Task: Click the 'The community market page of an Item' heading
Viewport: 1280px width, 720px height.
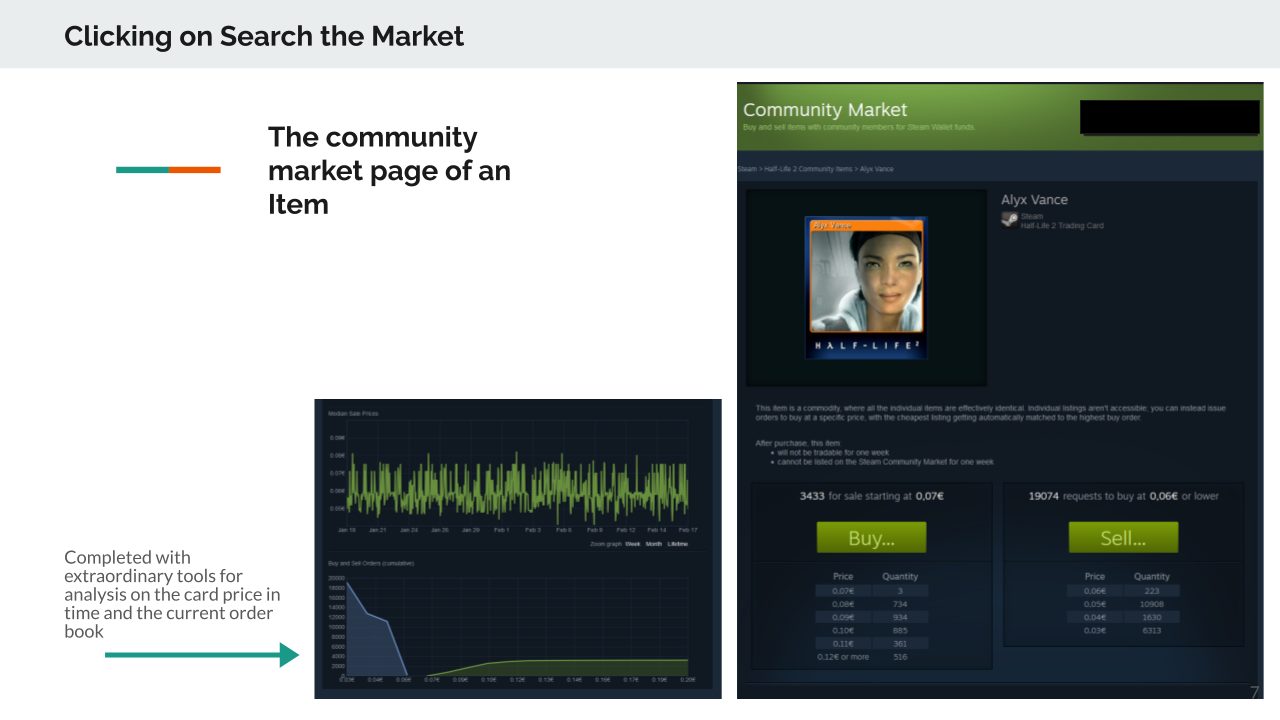Action: 389,170
